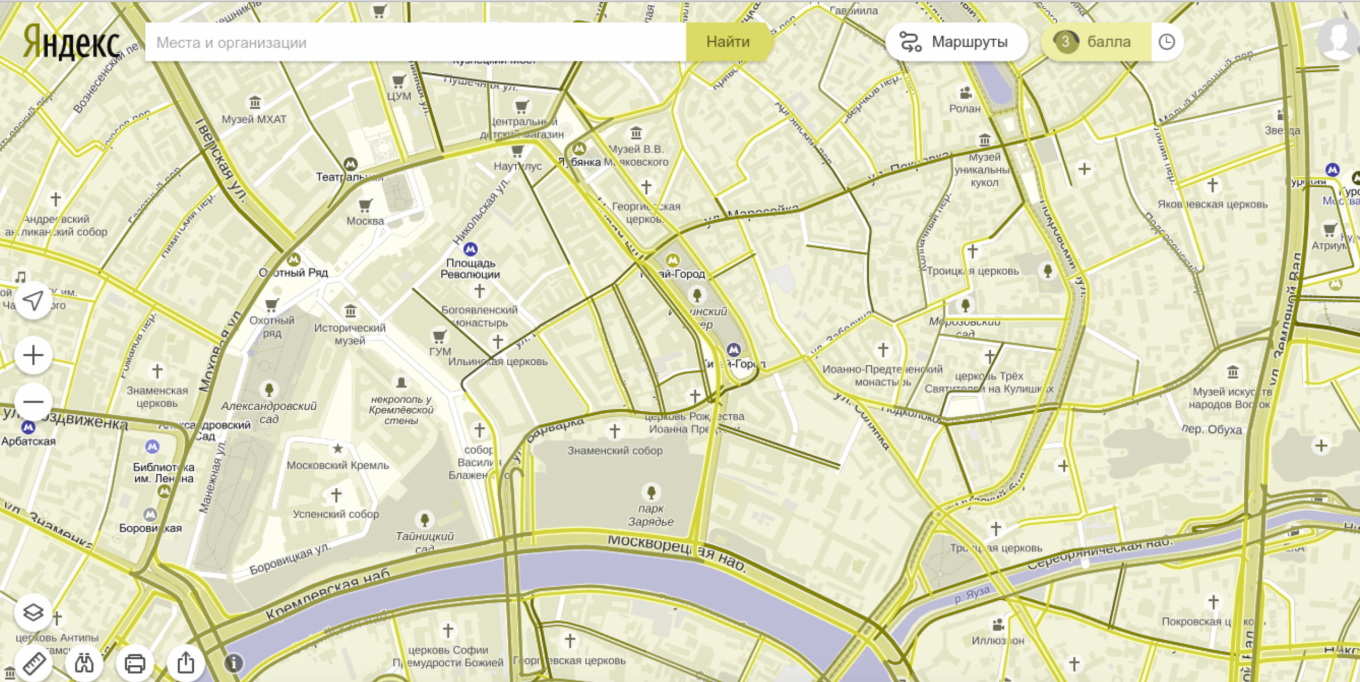Locate me with the geolocation arrow

33,301
